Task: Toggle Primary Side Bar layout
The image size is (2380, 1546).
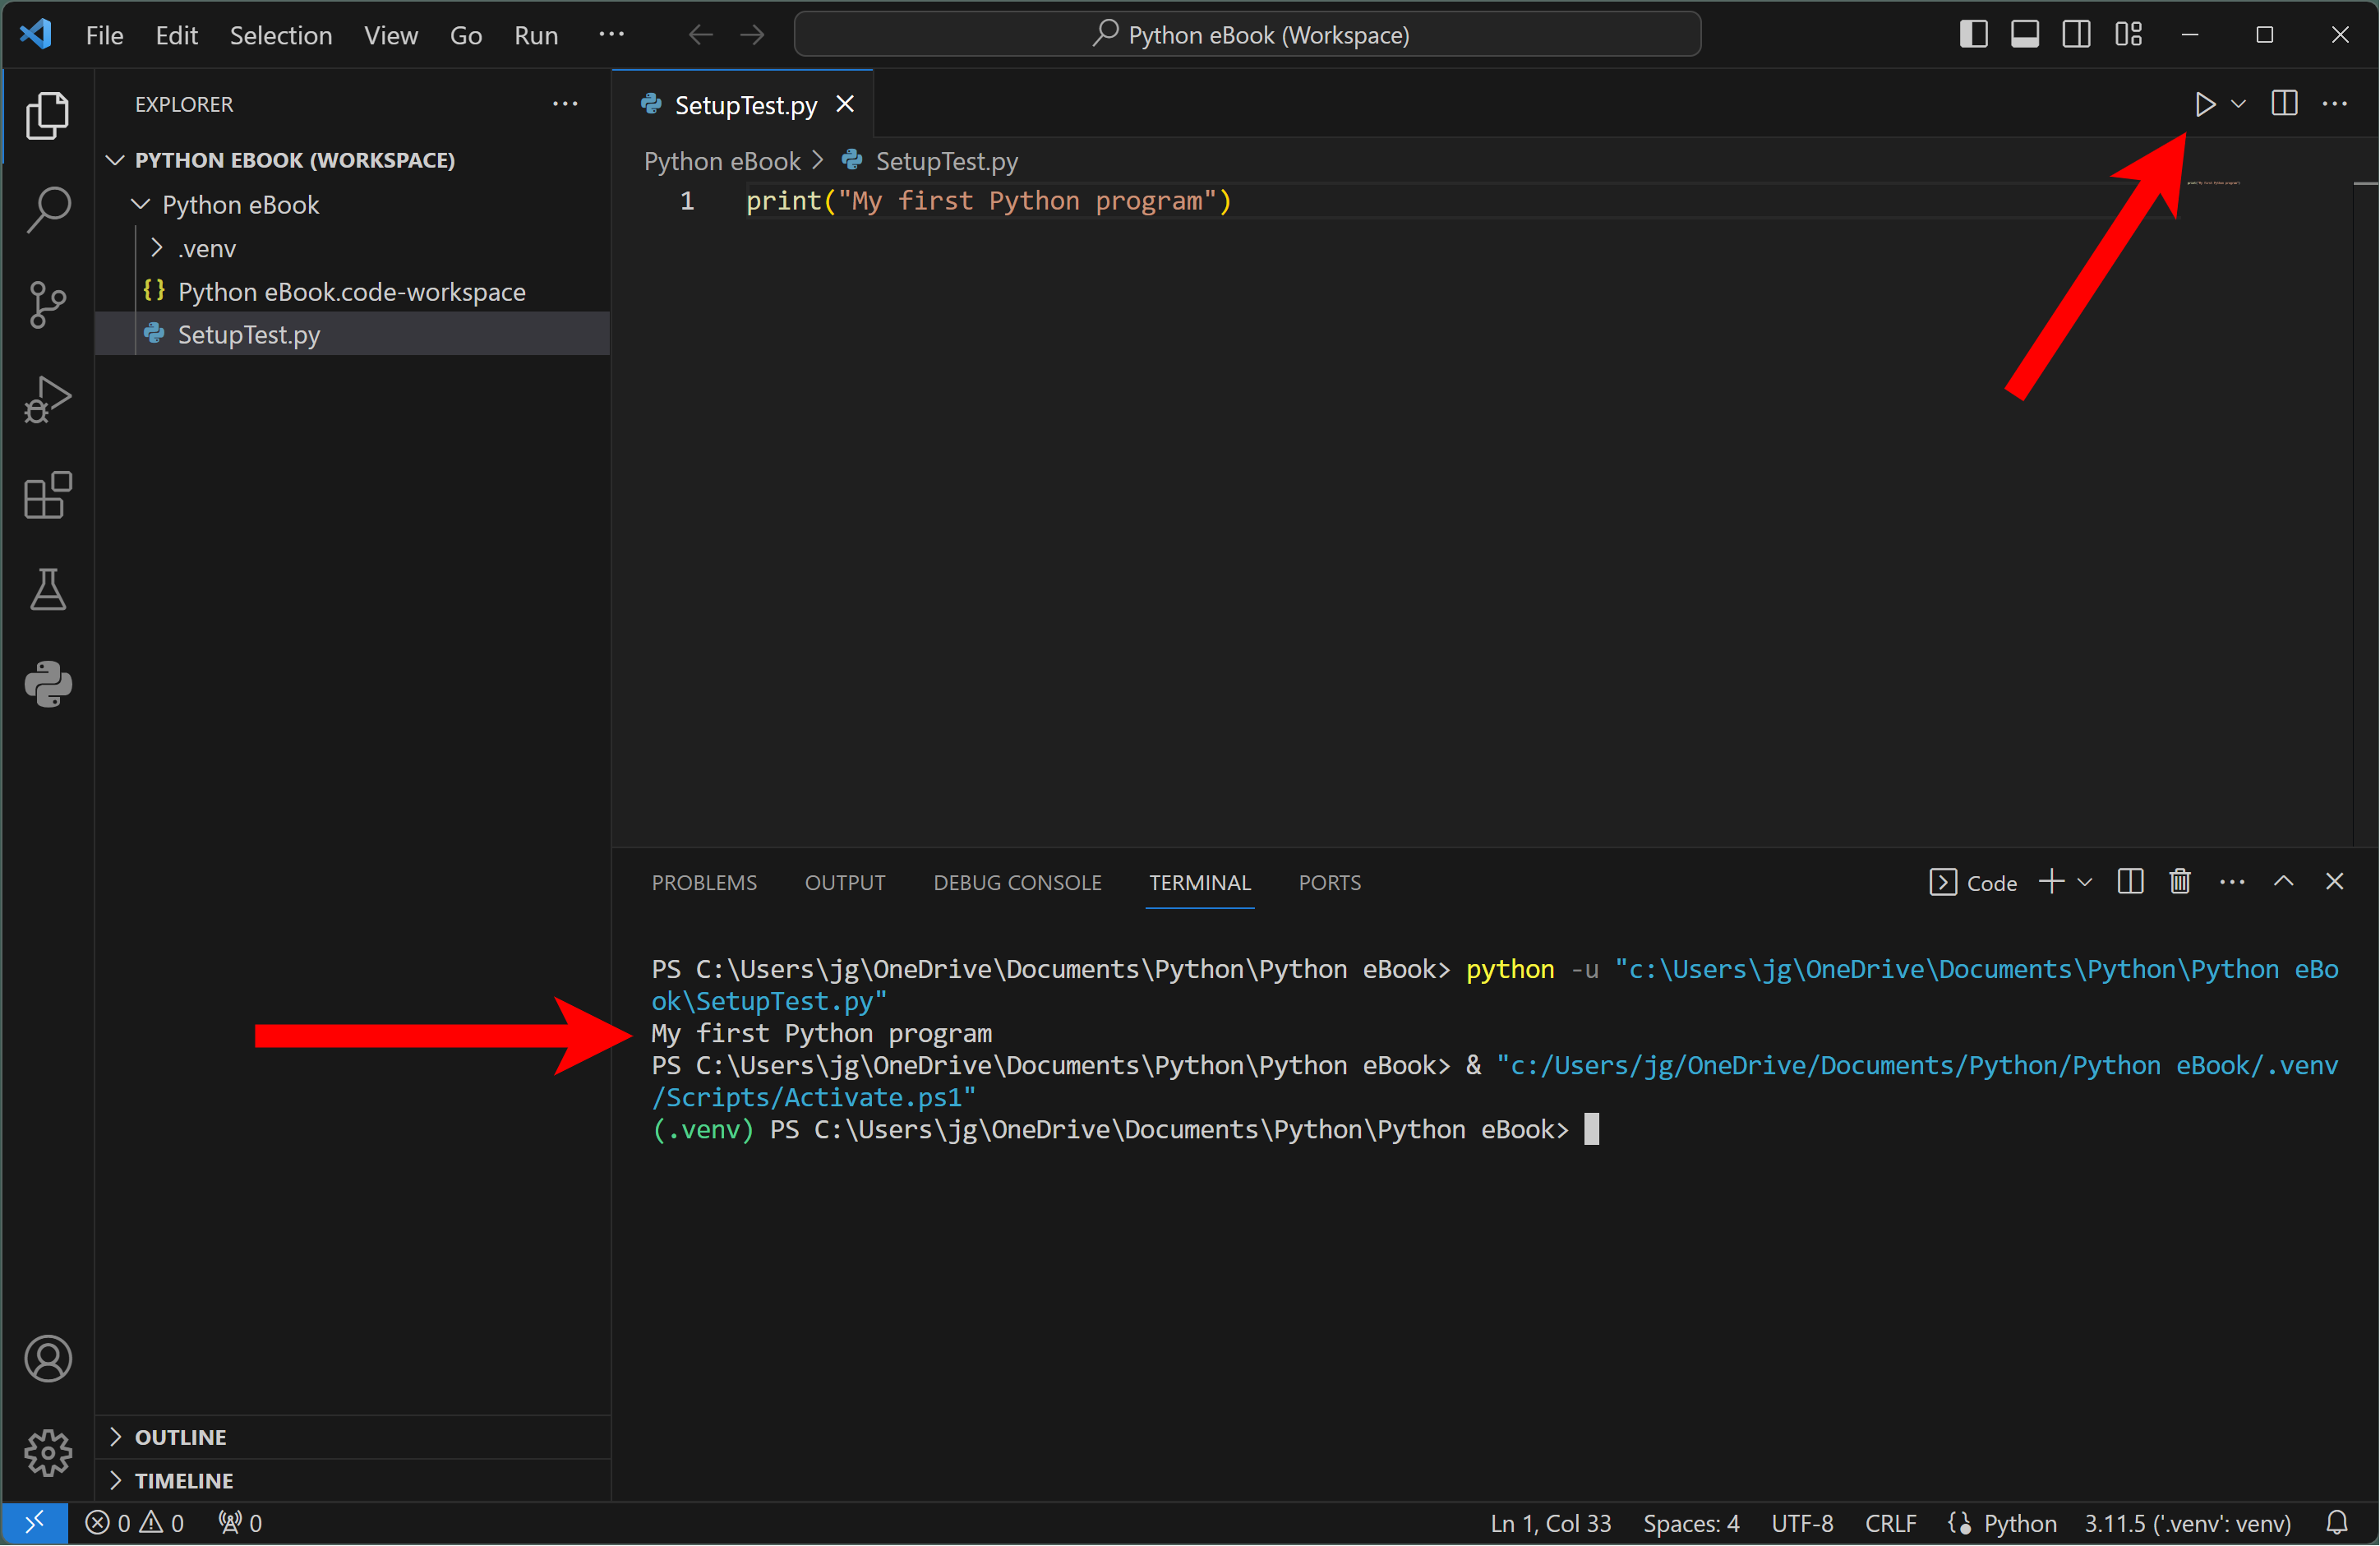Action: pos(1973,34)
